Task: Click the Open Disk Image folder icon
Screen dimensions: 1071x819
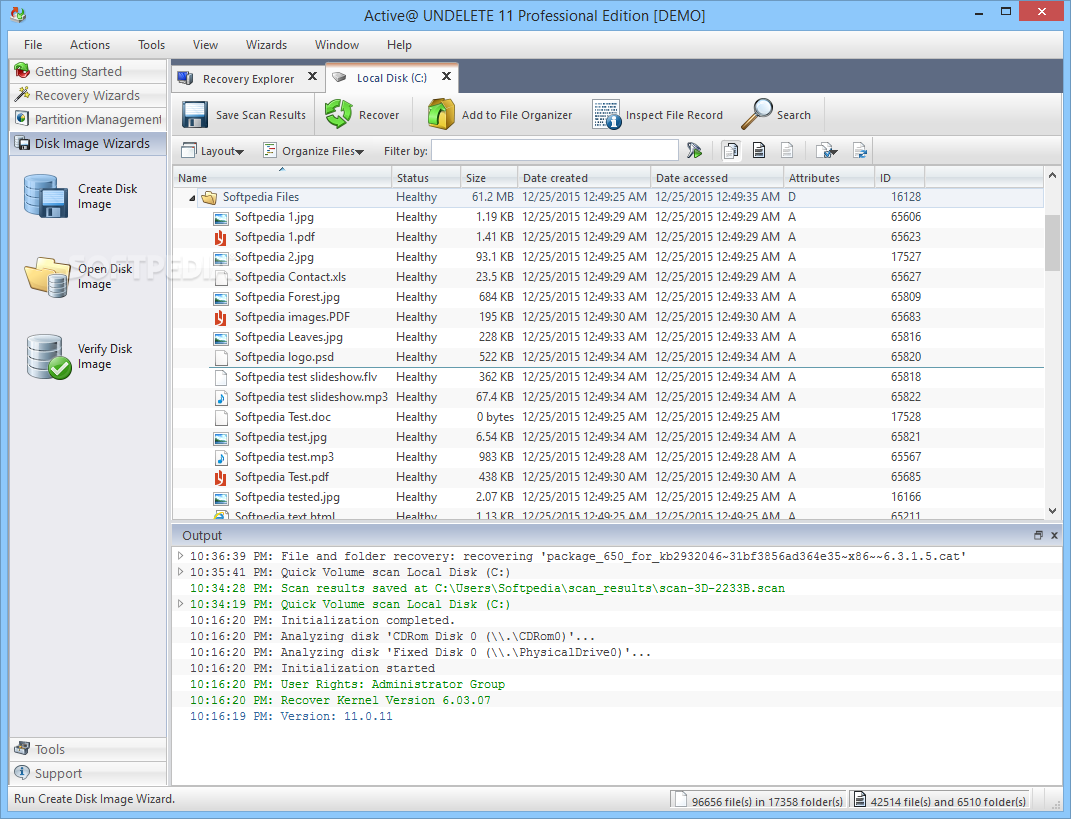Action: click(48, 276)
